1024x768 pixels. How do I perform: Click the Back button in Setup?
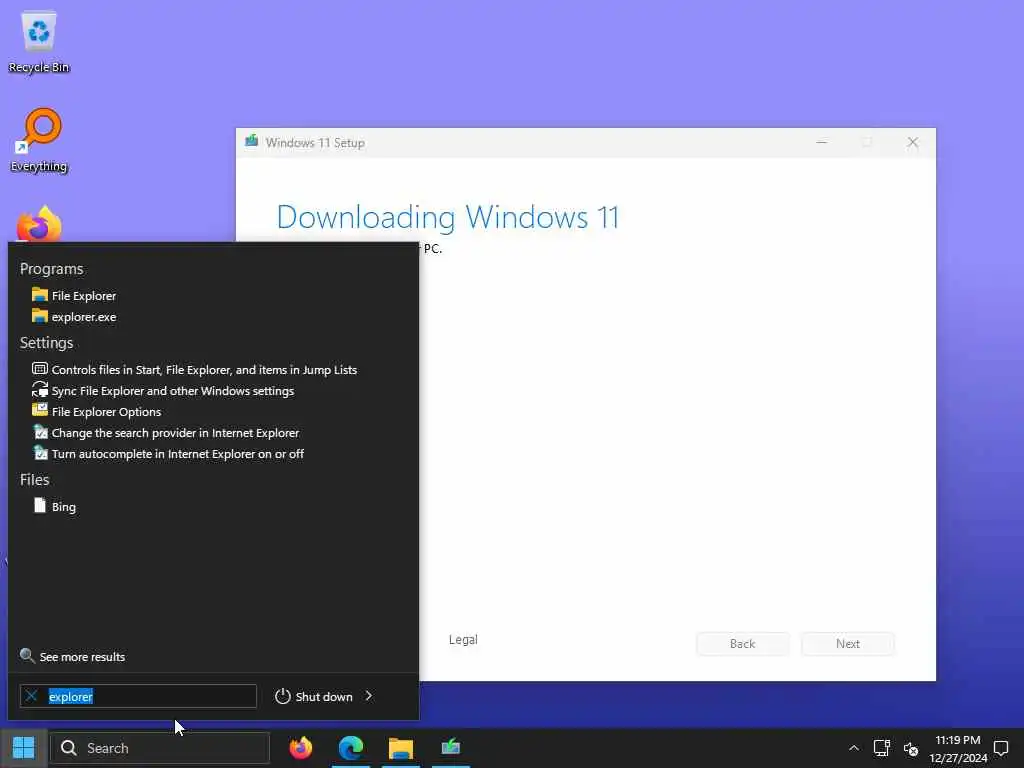pyautogui.click(x=743, y=644)
